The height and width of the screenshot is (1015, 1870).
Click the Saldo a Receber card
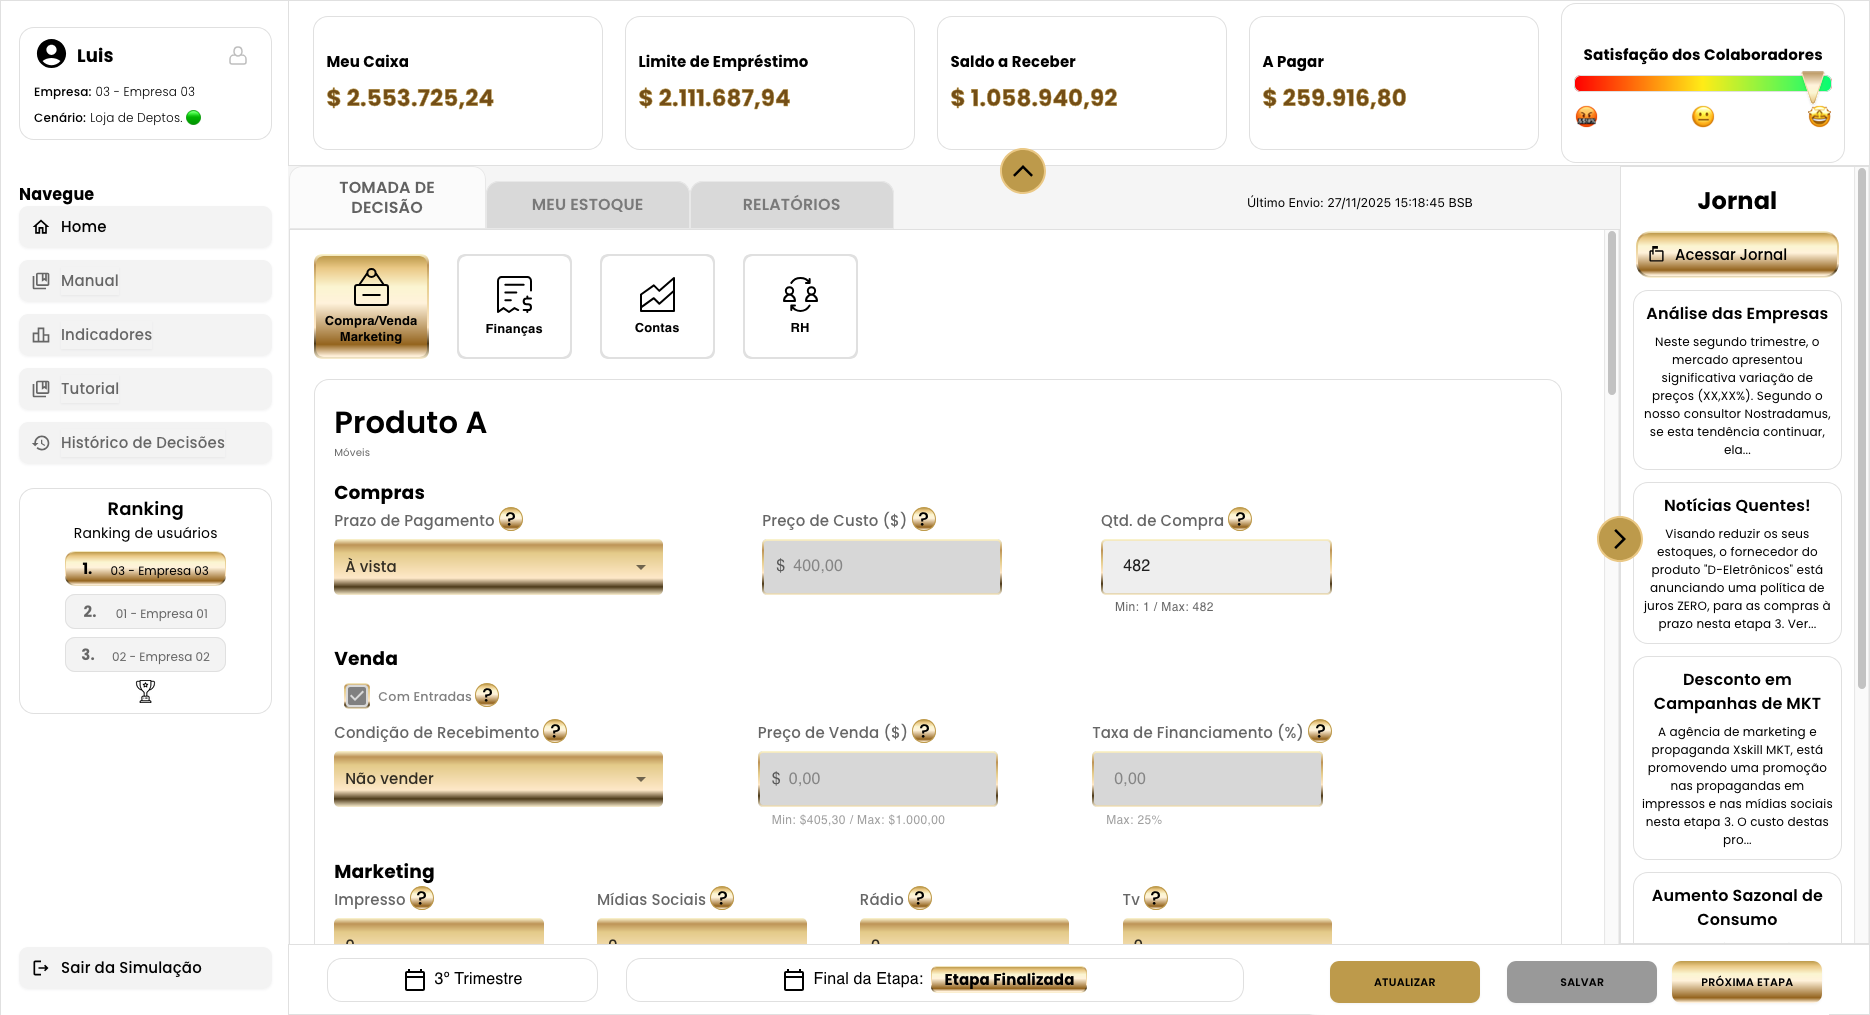(1082, 83)
